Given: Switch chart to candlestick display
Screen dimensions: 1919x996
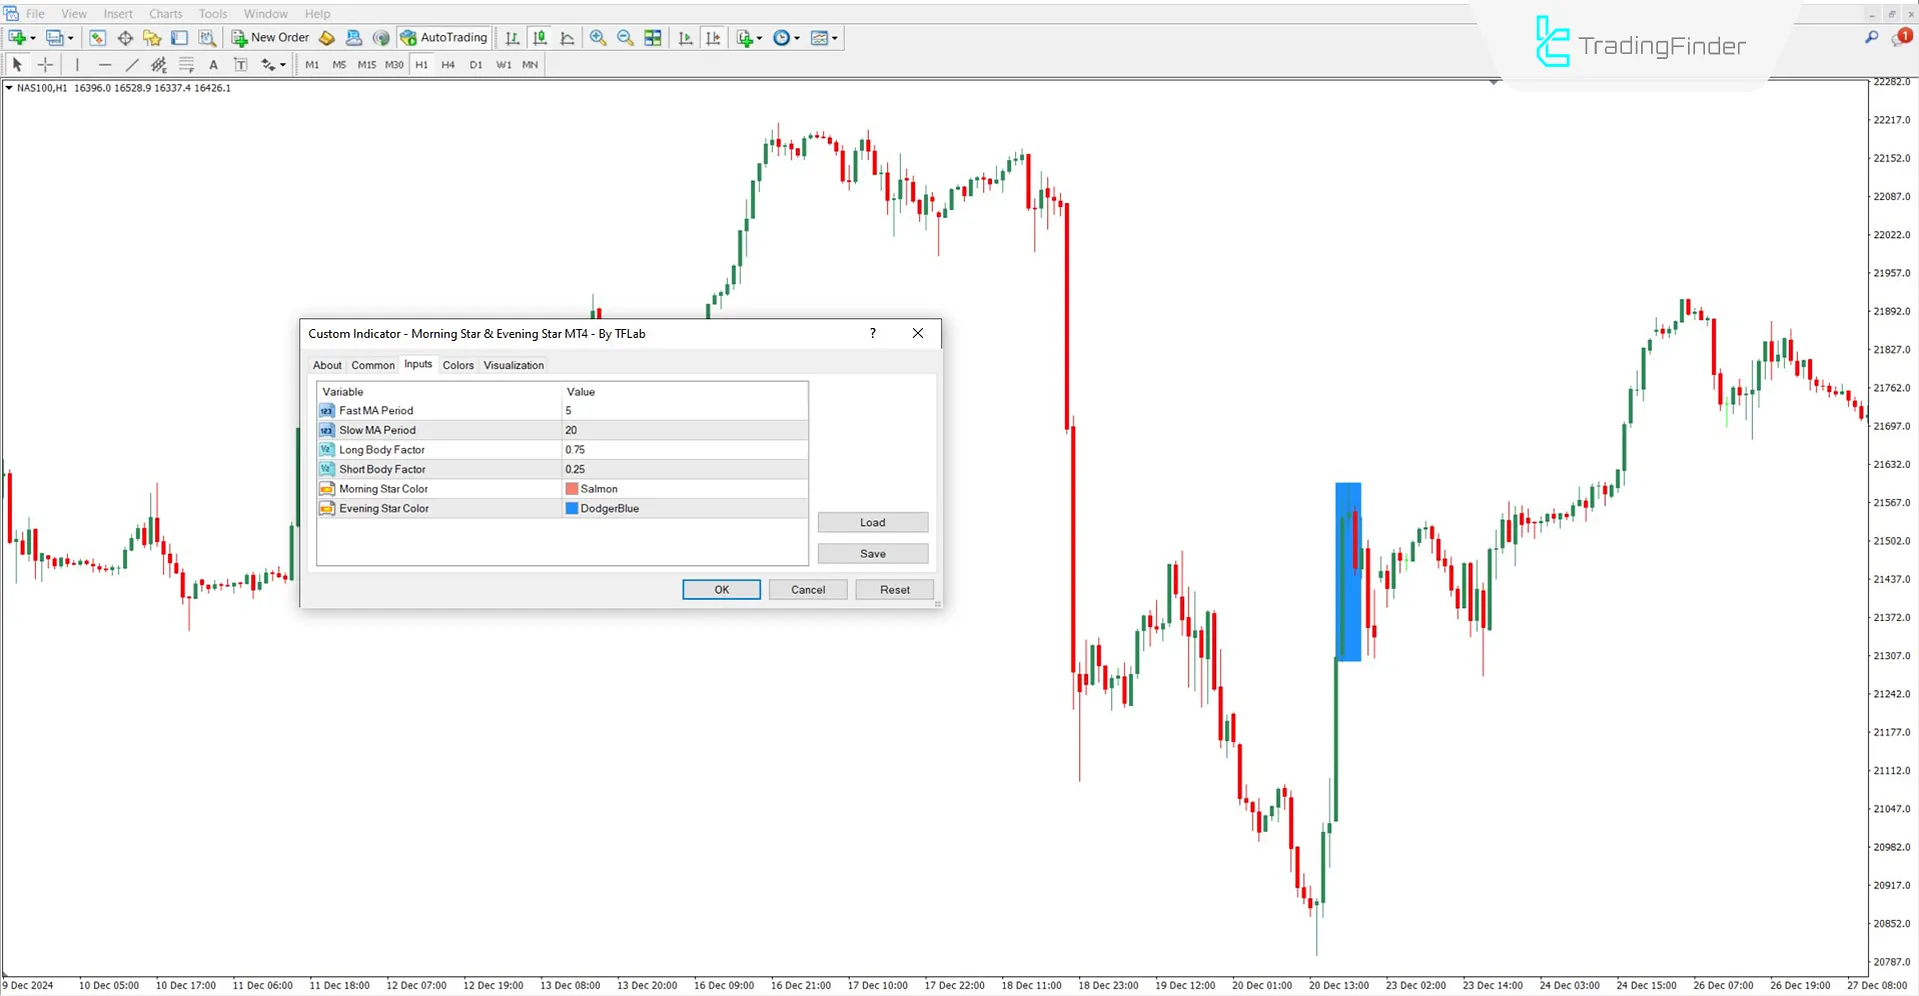Looking at the screenshot, I should click(x=540, y=38).
